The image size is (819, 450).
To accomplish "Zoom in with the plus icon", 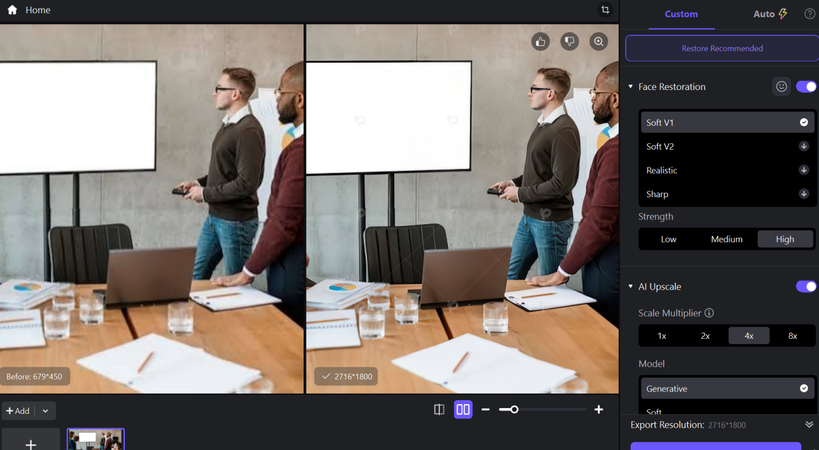I will coord(599,410).
